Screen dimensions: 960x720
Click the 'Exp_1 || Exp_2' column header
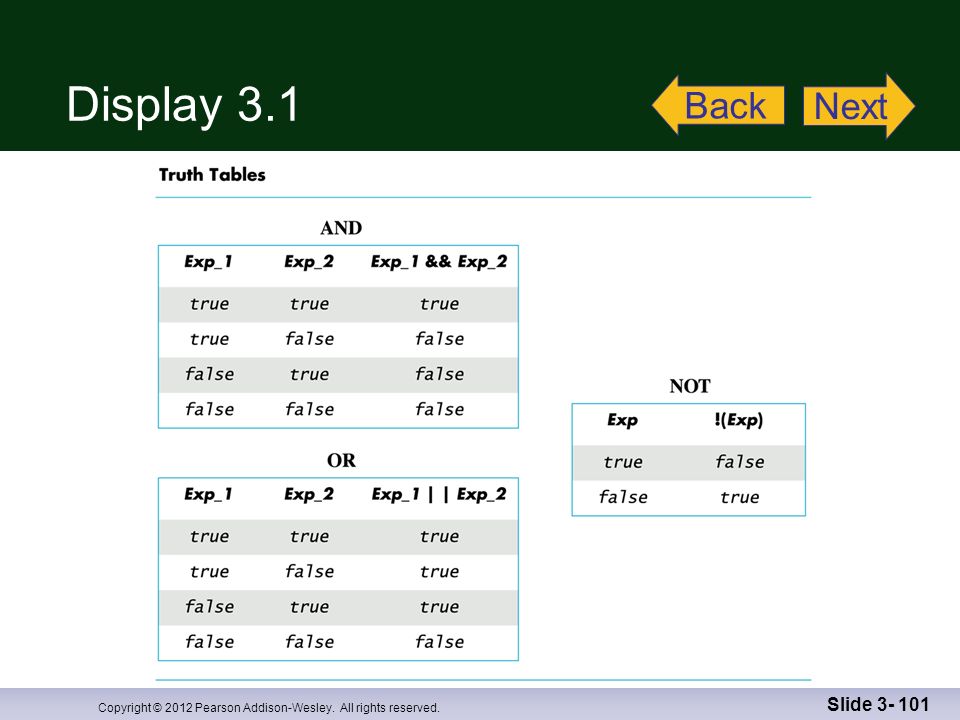(439, 495)
